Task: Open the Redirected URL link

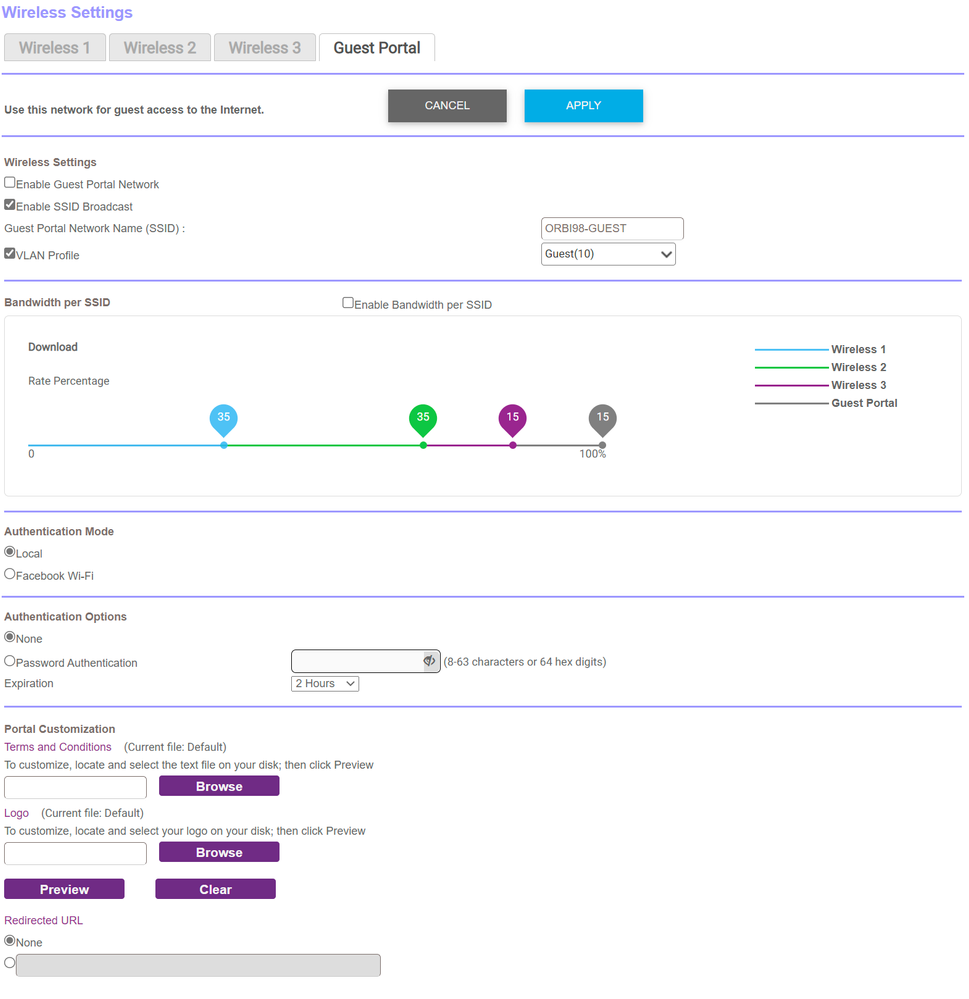Action: coord(44,921)
